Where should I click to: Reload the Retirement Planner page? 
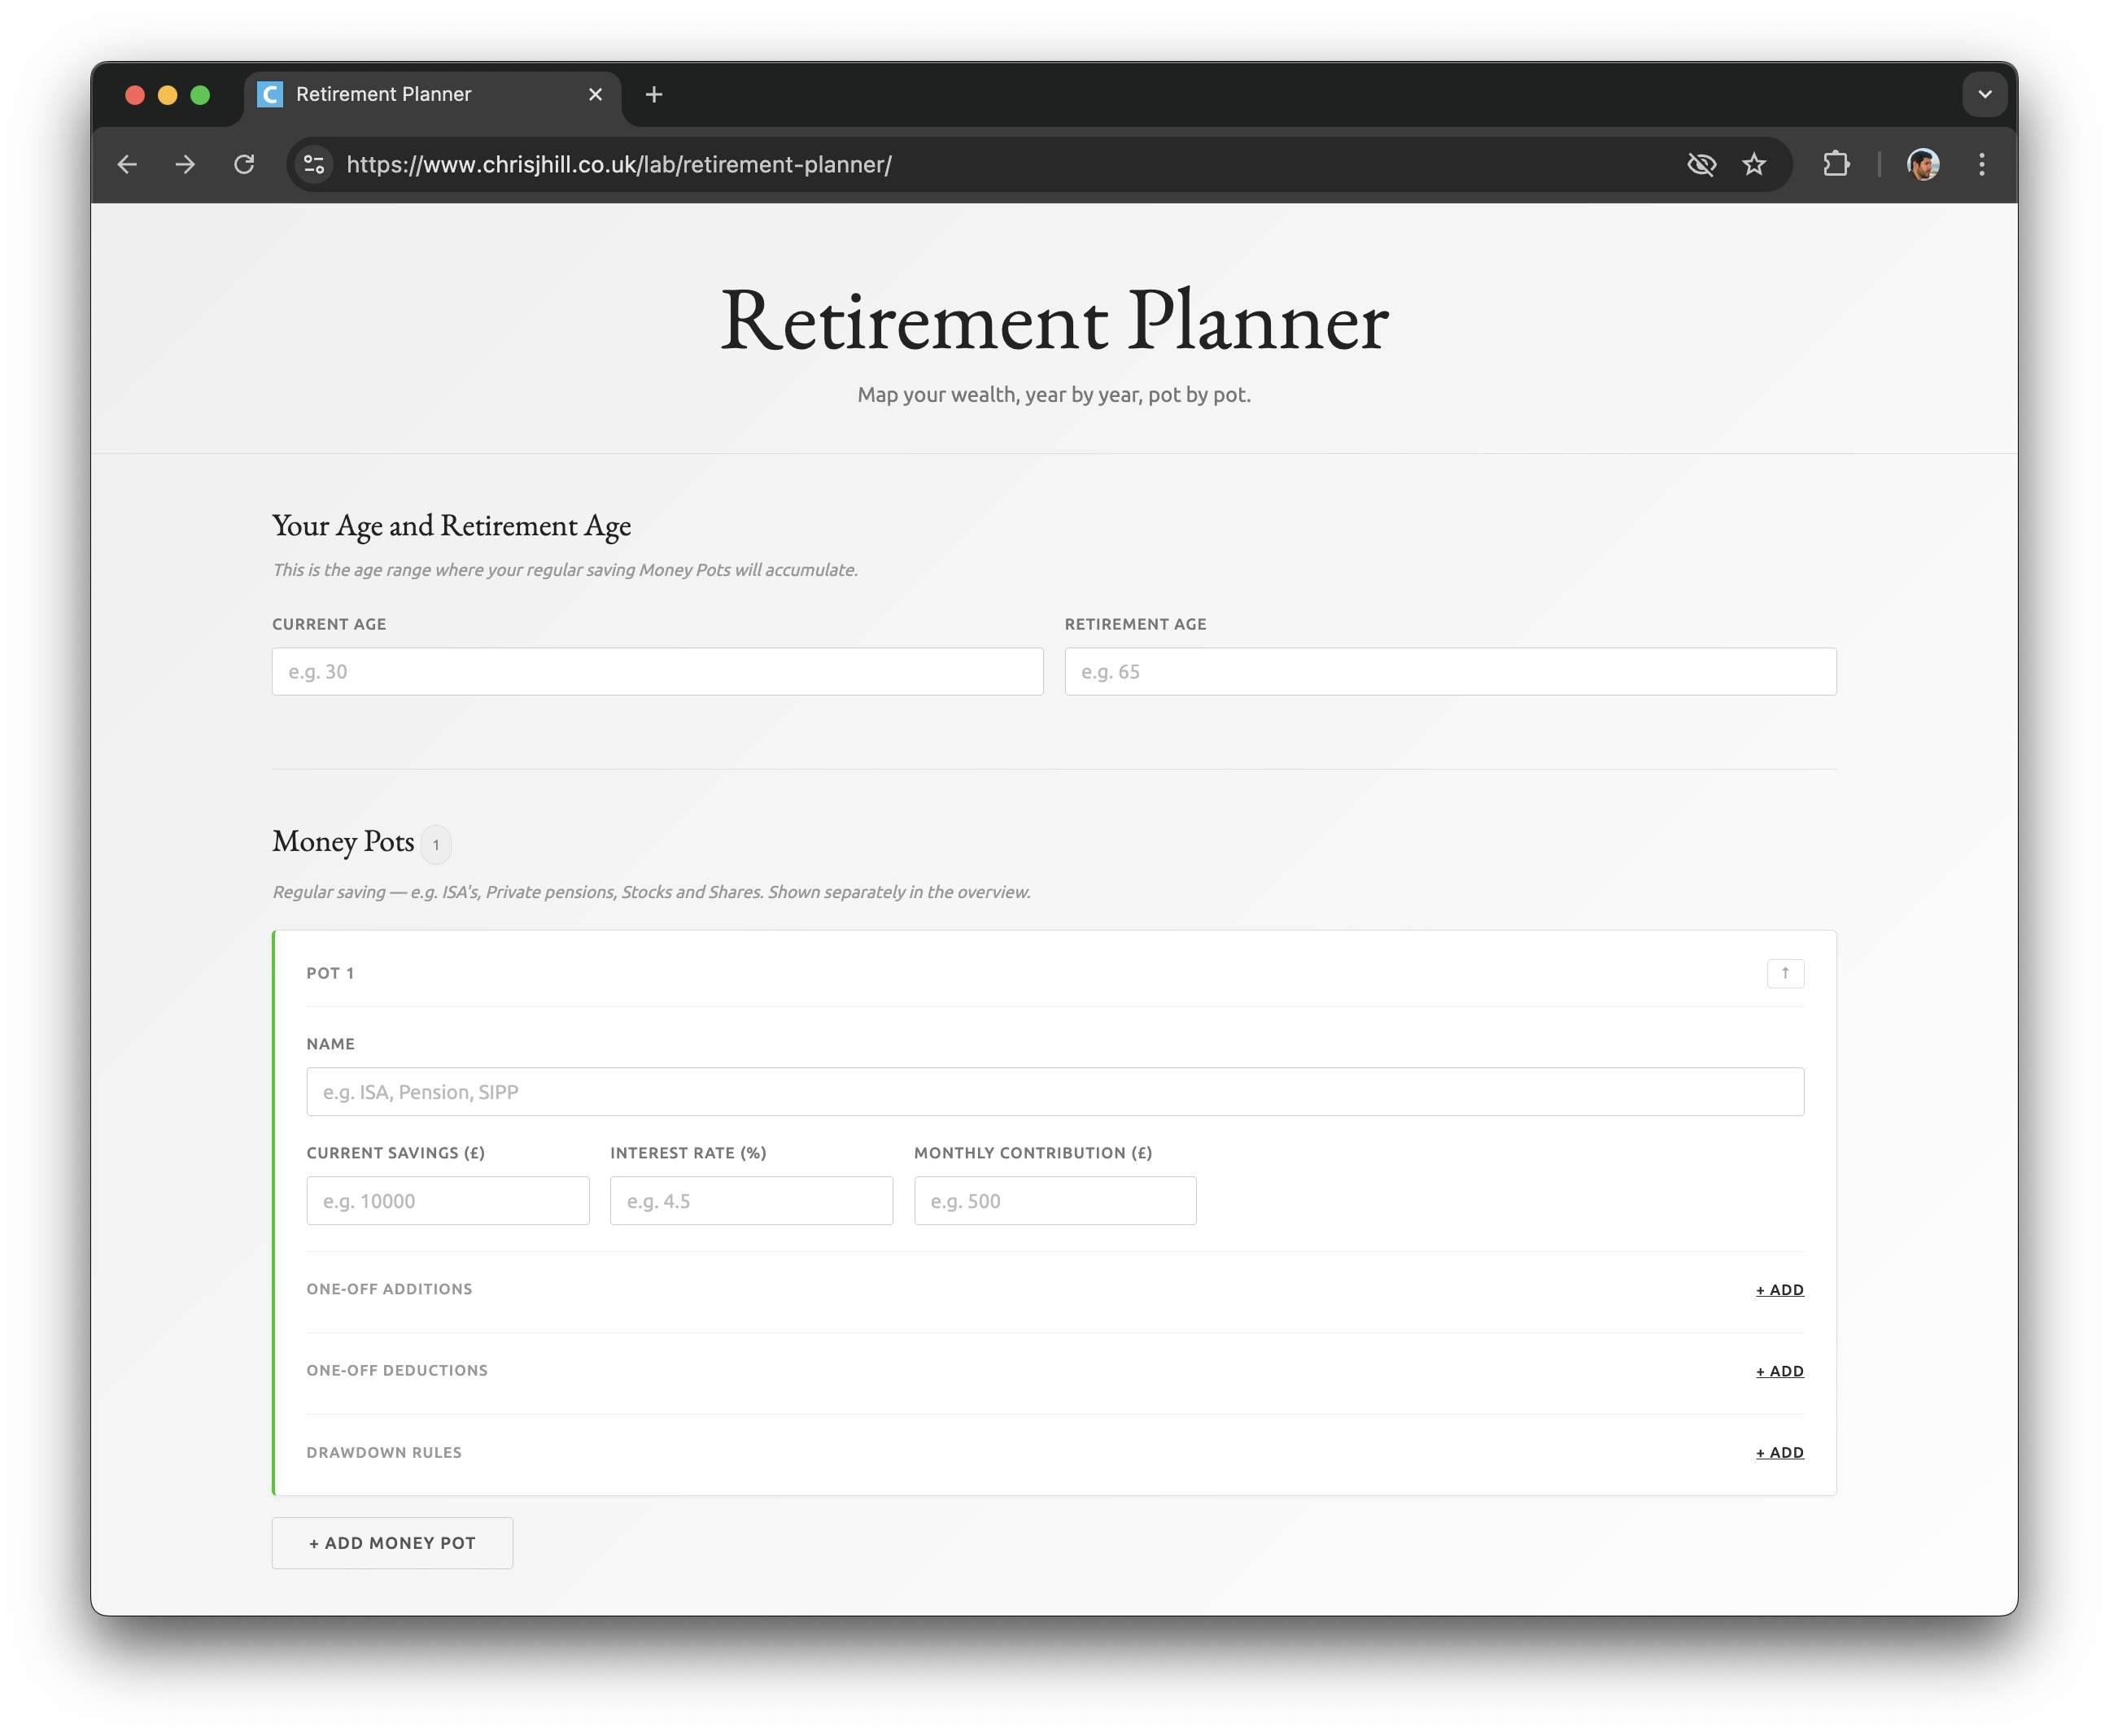[x=244, y=164]
